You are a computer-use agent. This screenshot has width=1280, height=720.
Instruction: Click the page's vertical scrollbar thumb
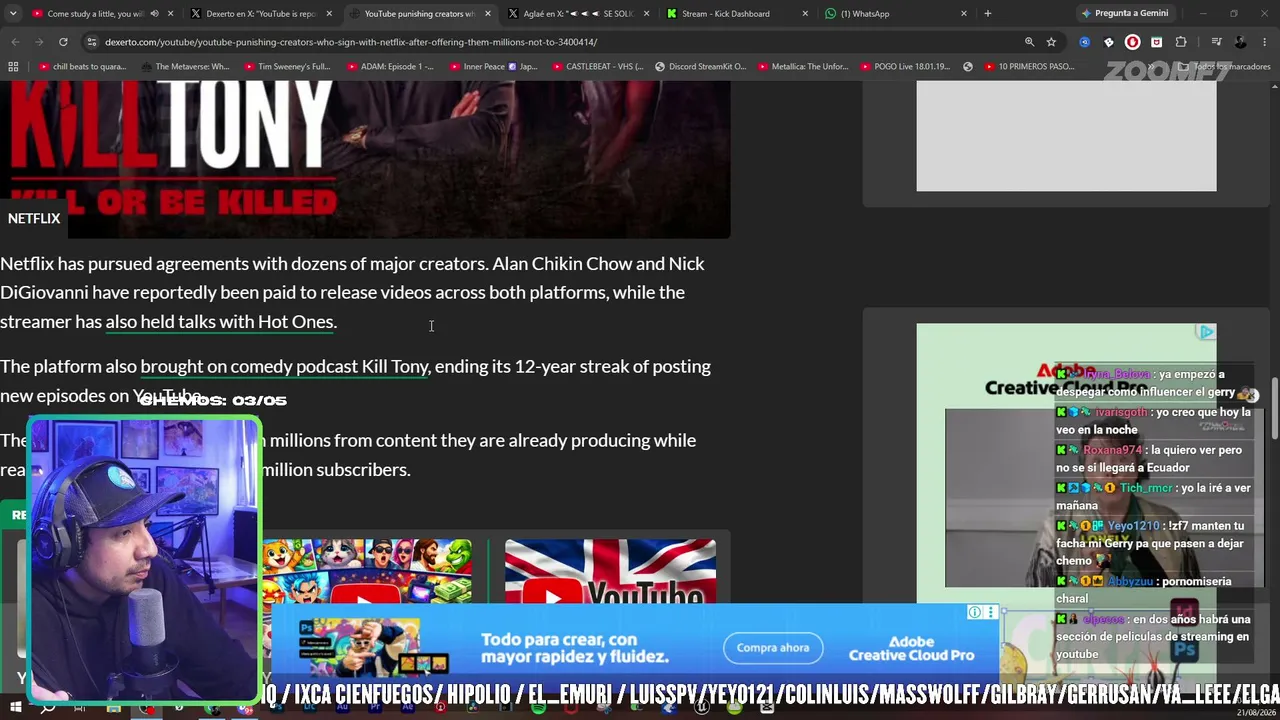1274,408
